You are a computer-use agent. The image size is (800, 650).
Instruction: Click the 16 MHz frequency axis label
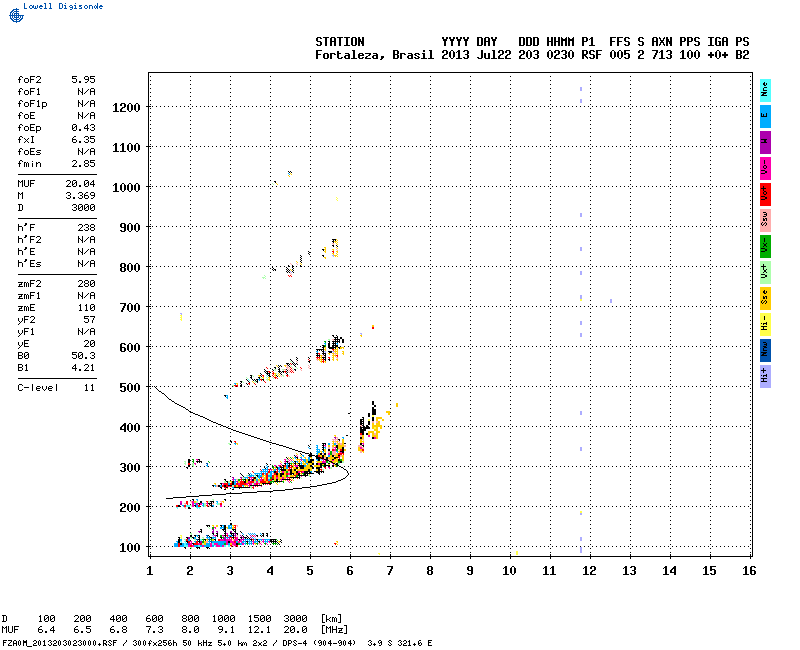click(749, 571)
